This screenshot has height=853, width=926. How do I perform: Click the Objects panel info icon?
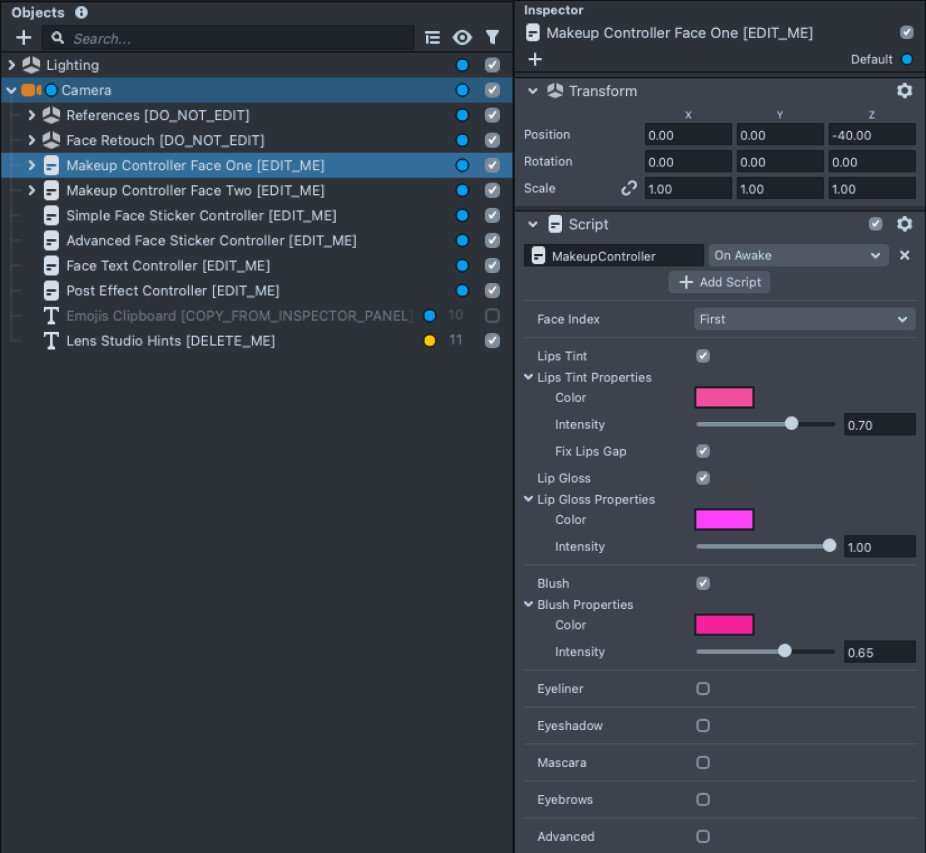coord(81,13)
